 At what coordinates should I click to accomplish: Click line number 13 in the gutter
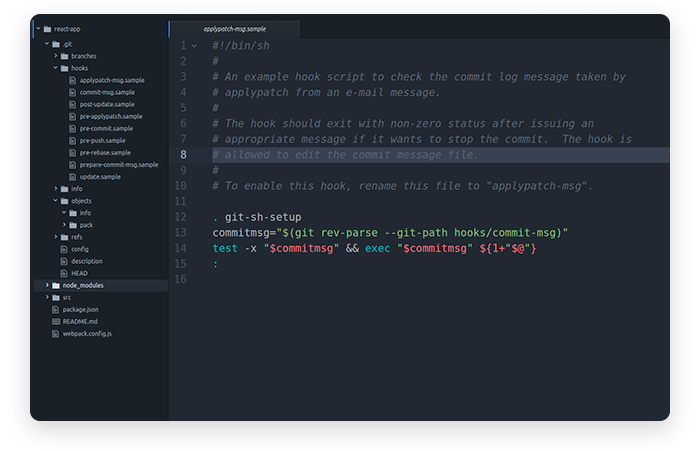(181, 232)
